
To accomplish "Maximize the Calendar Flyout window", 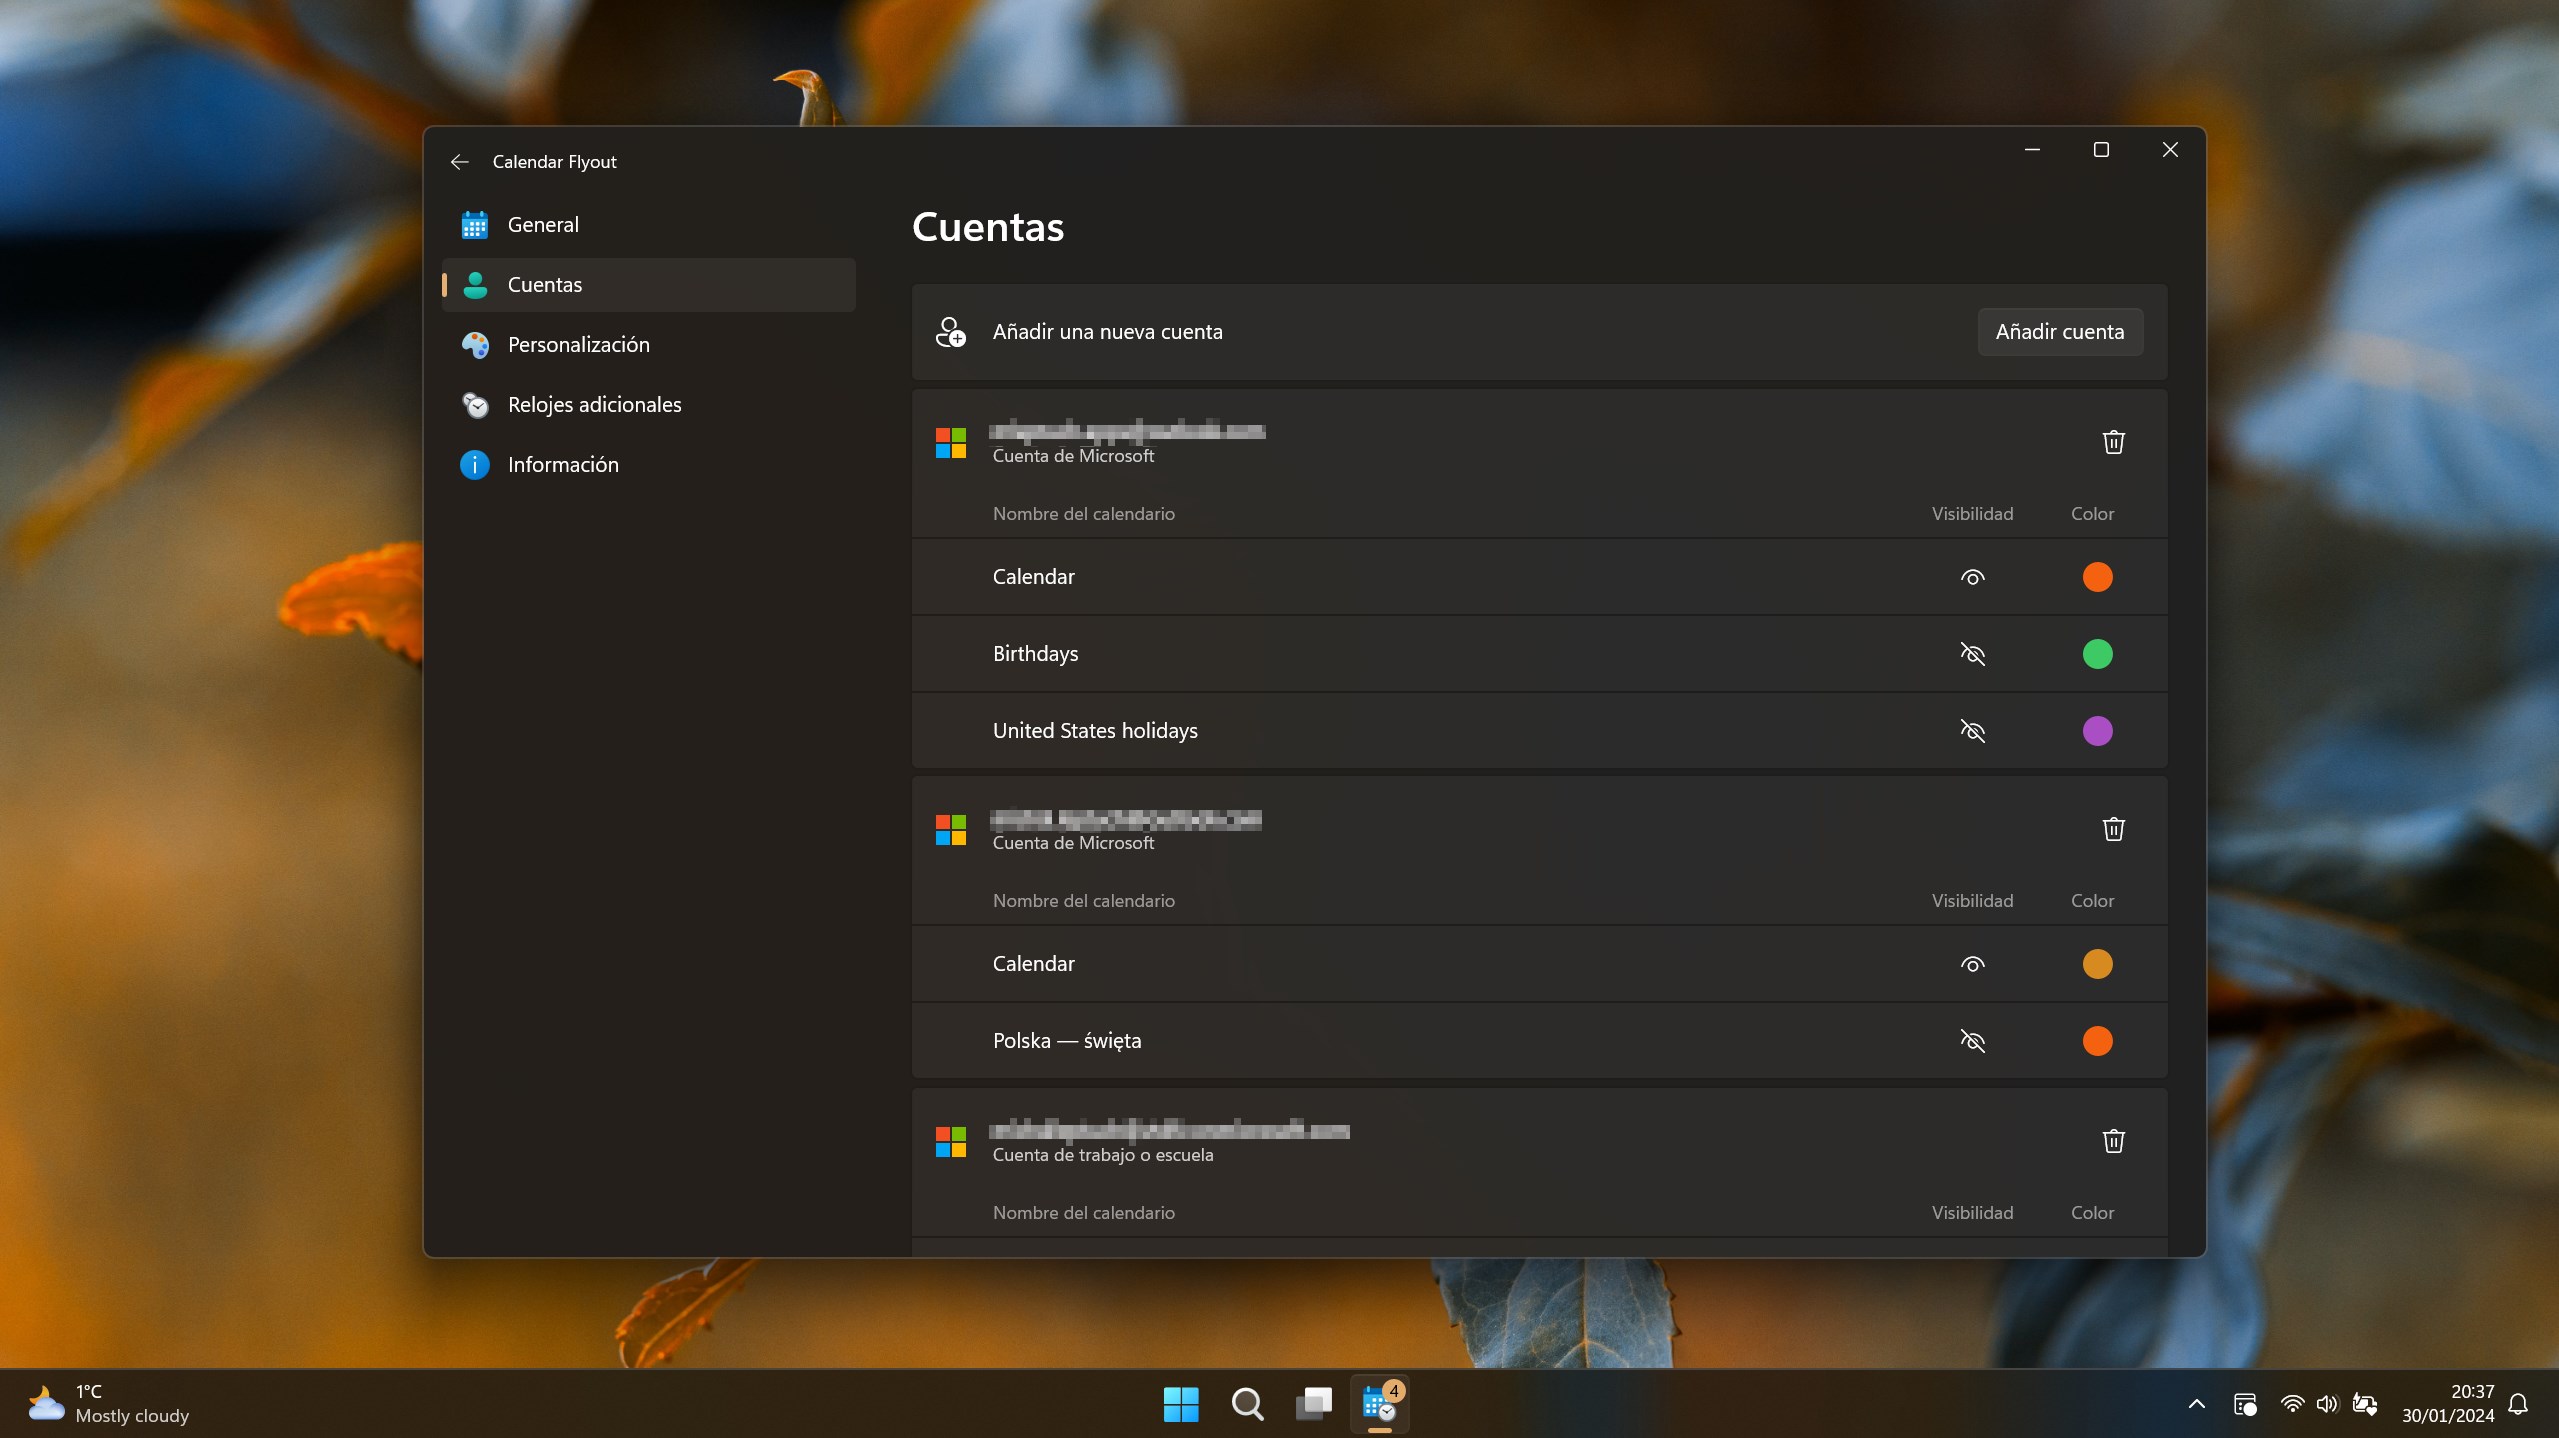I will [x=2100, y=150].
